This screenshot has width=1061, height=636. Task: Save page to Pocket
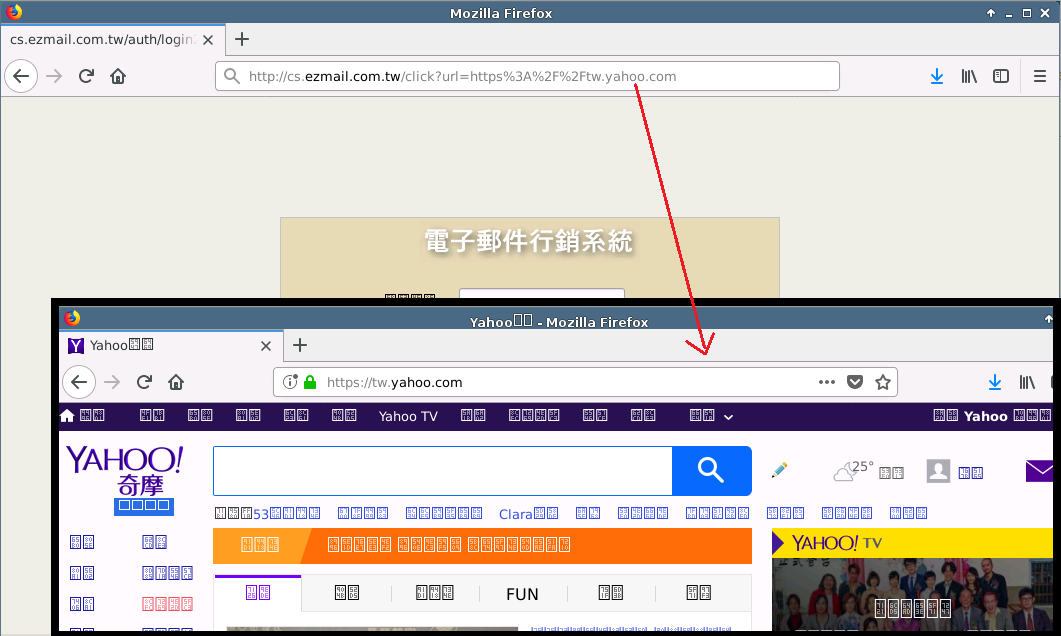click(855, 382)
